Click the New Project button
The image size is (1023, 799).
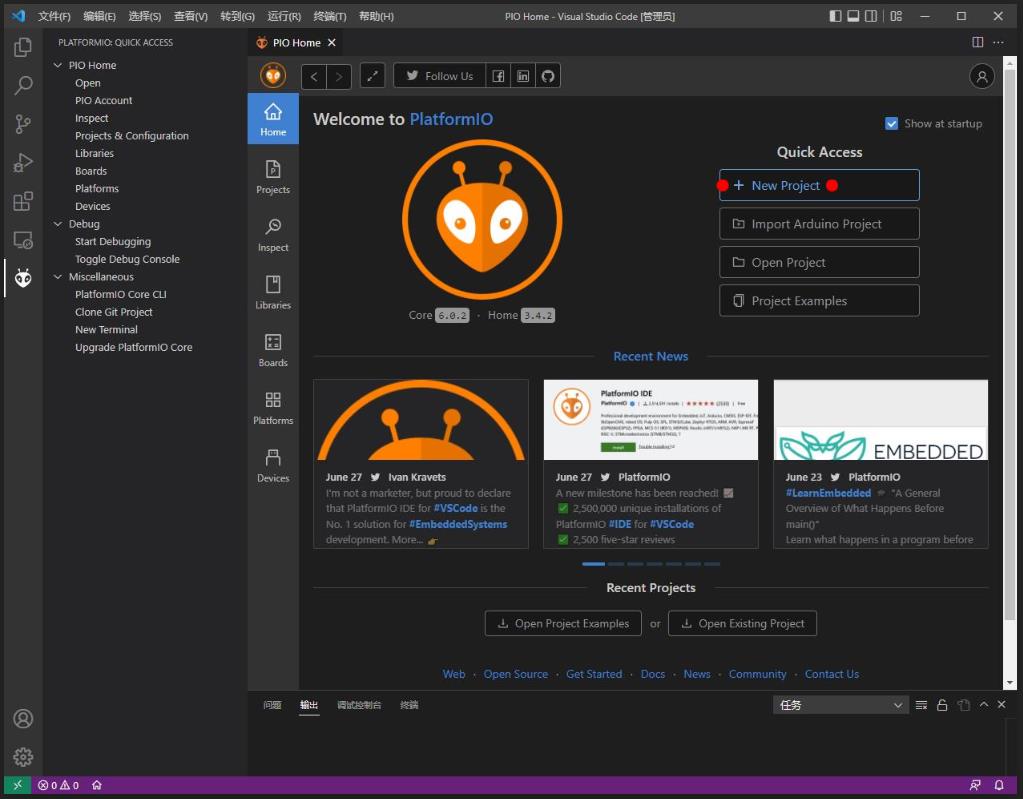(x=819, y=185)
